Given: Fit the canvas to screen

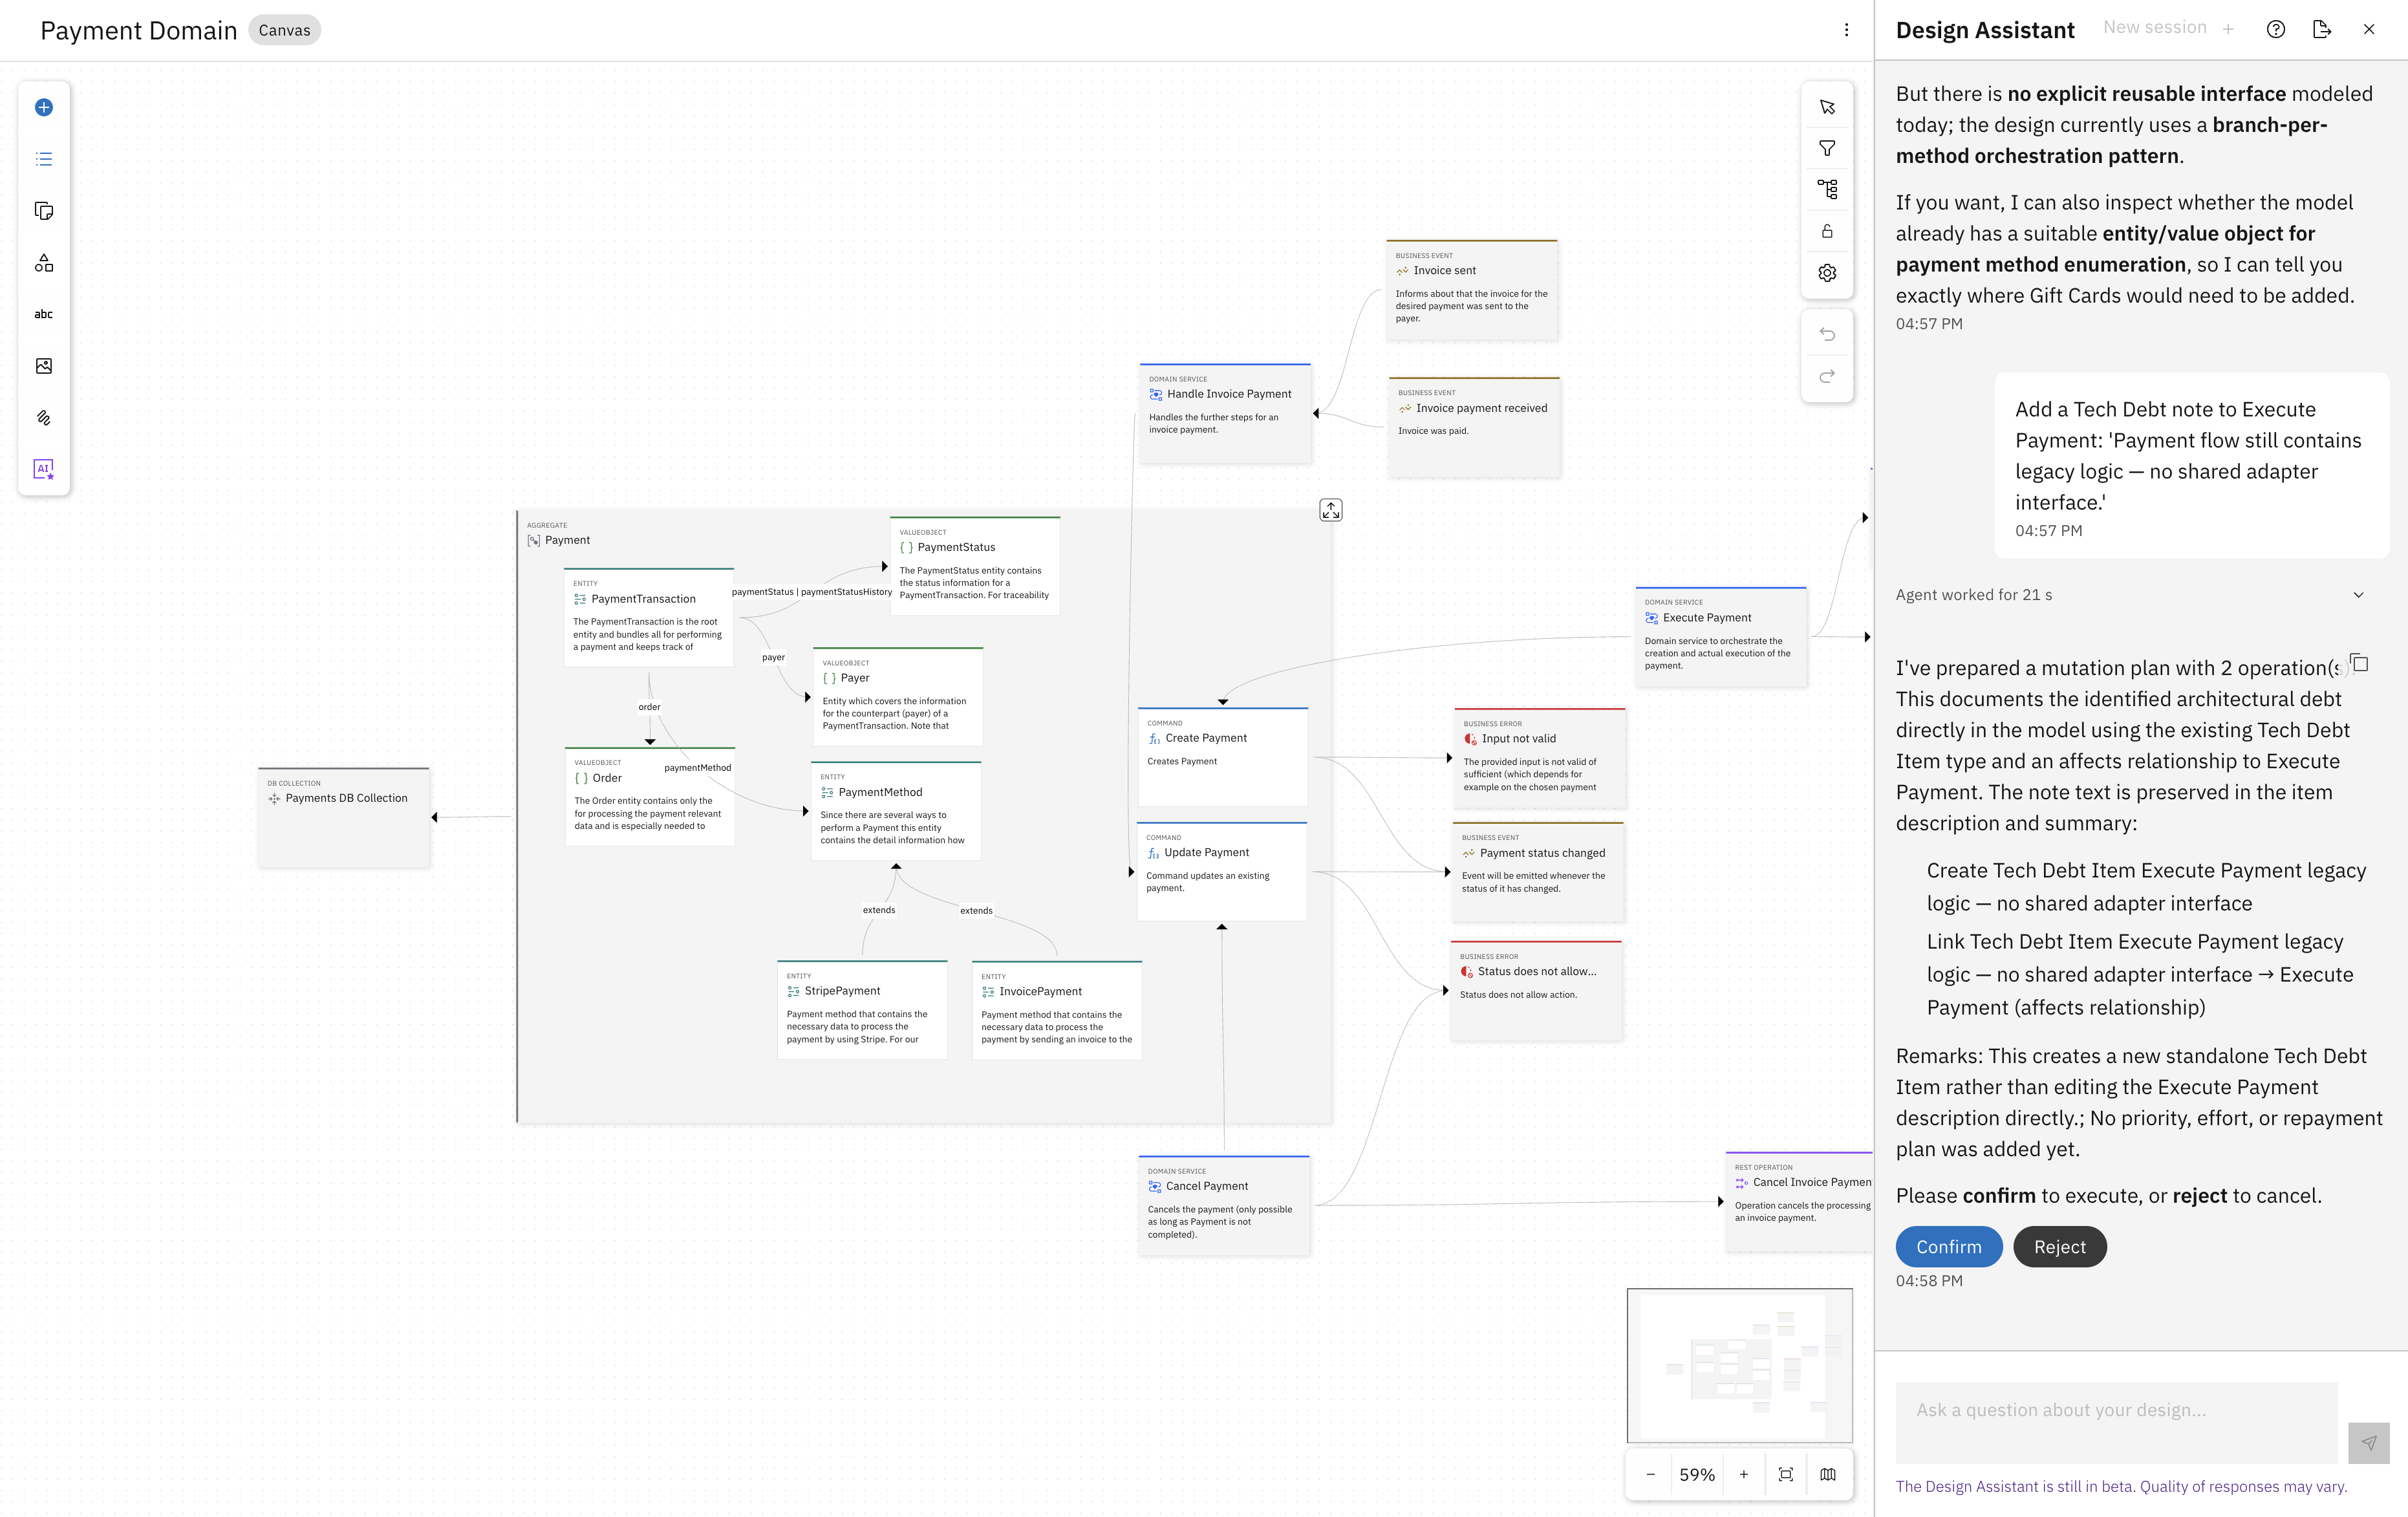Looking at the screenshot, I should 1785,1474.
